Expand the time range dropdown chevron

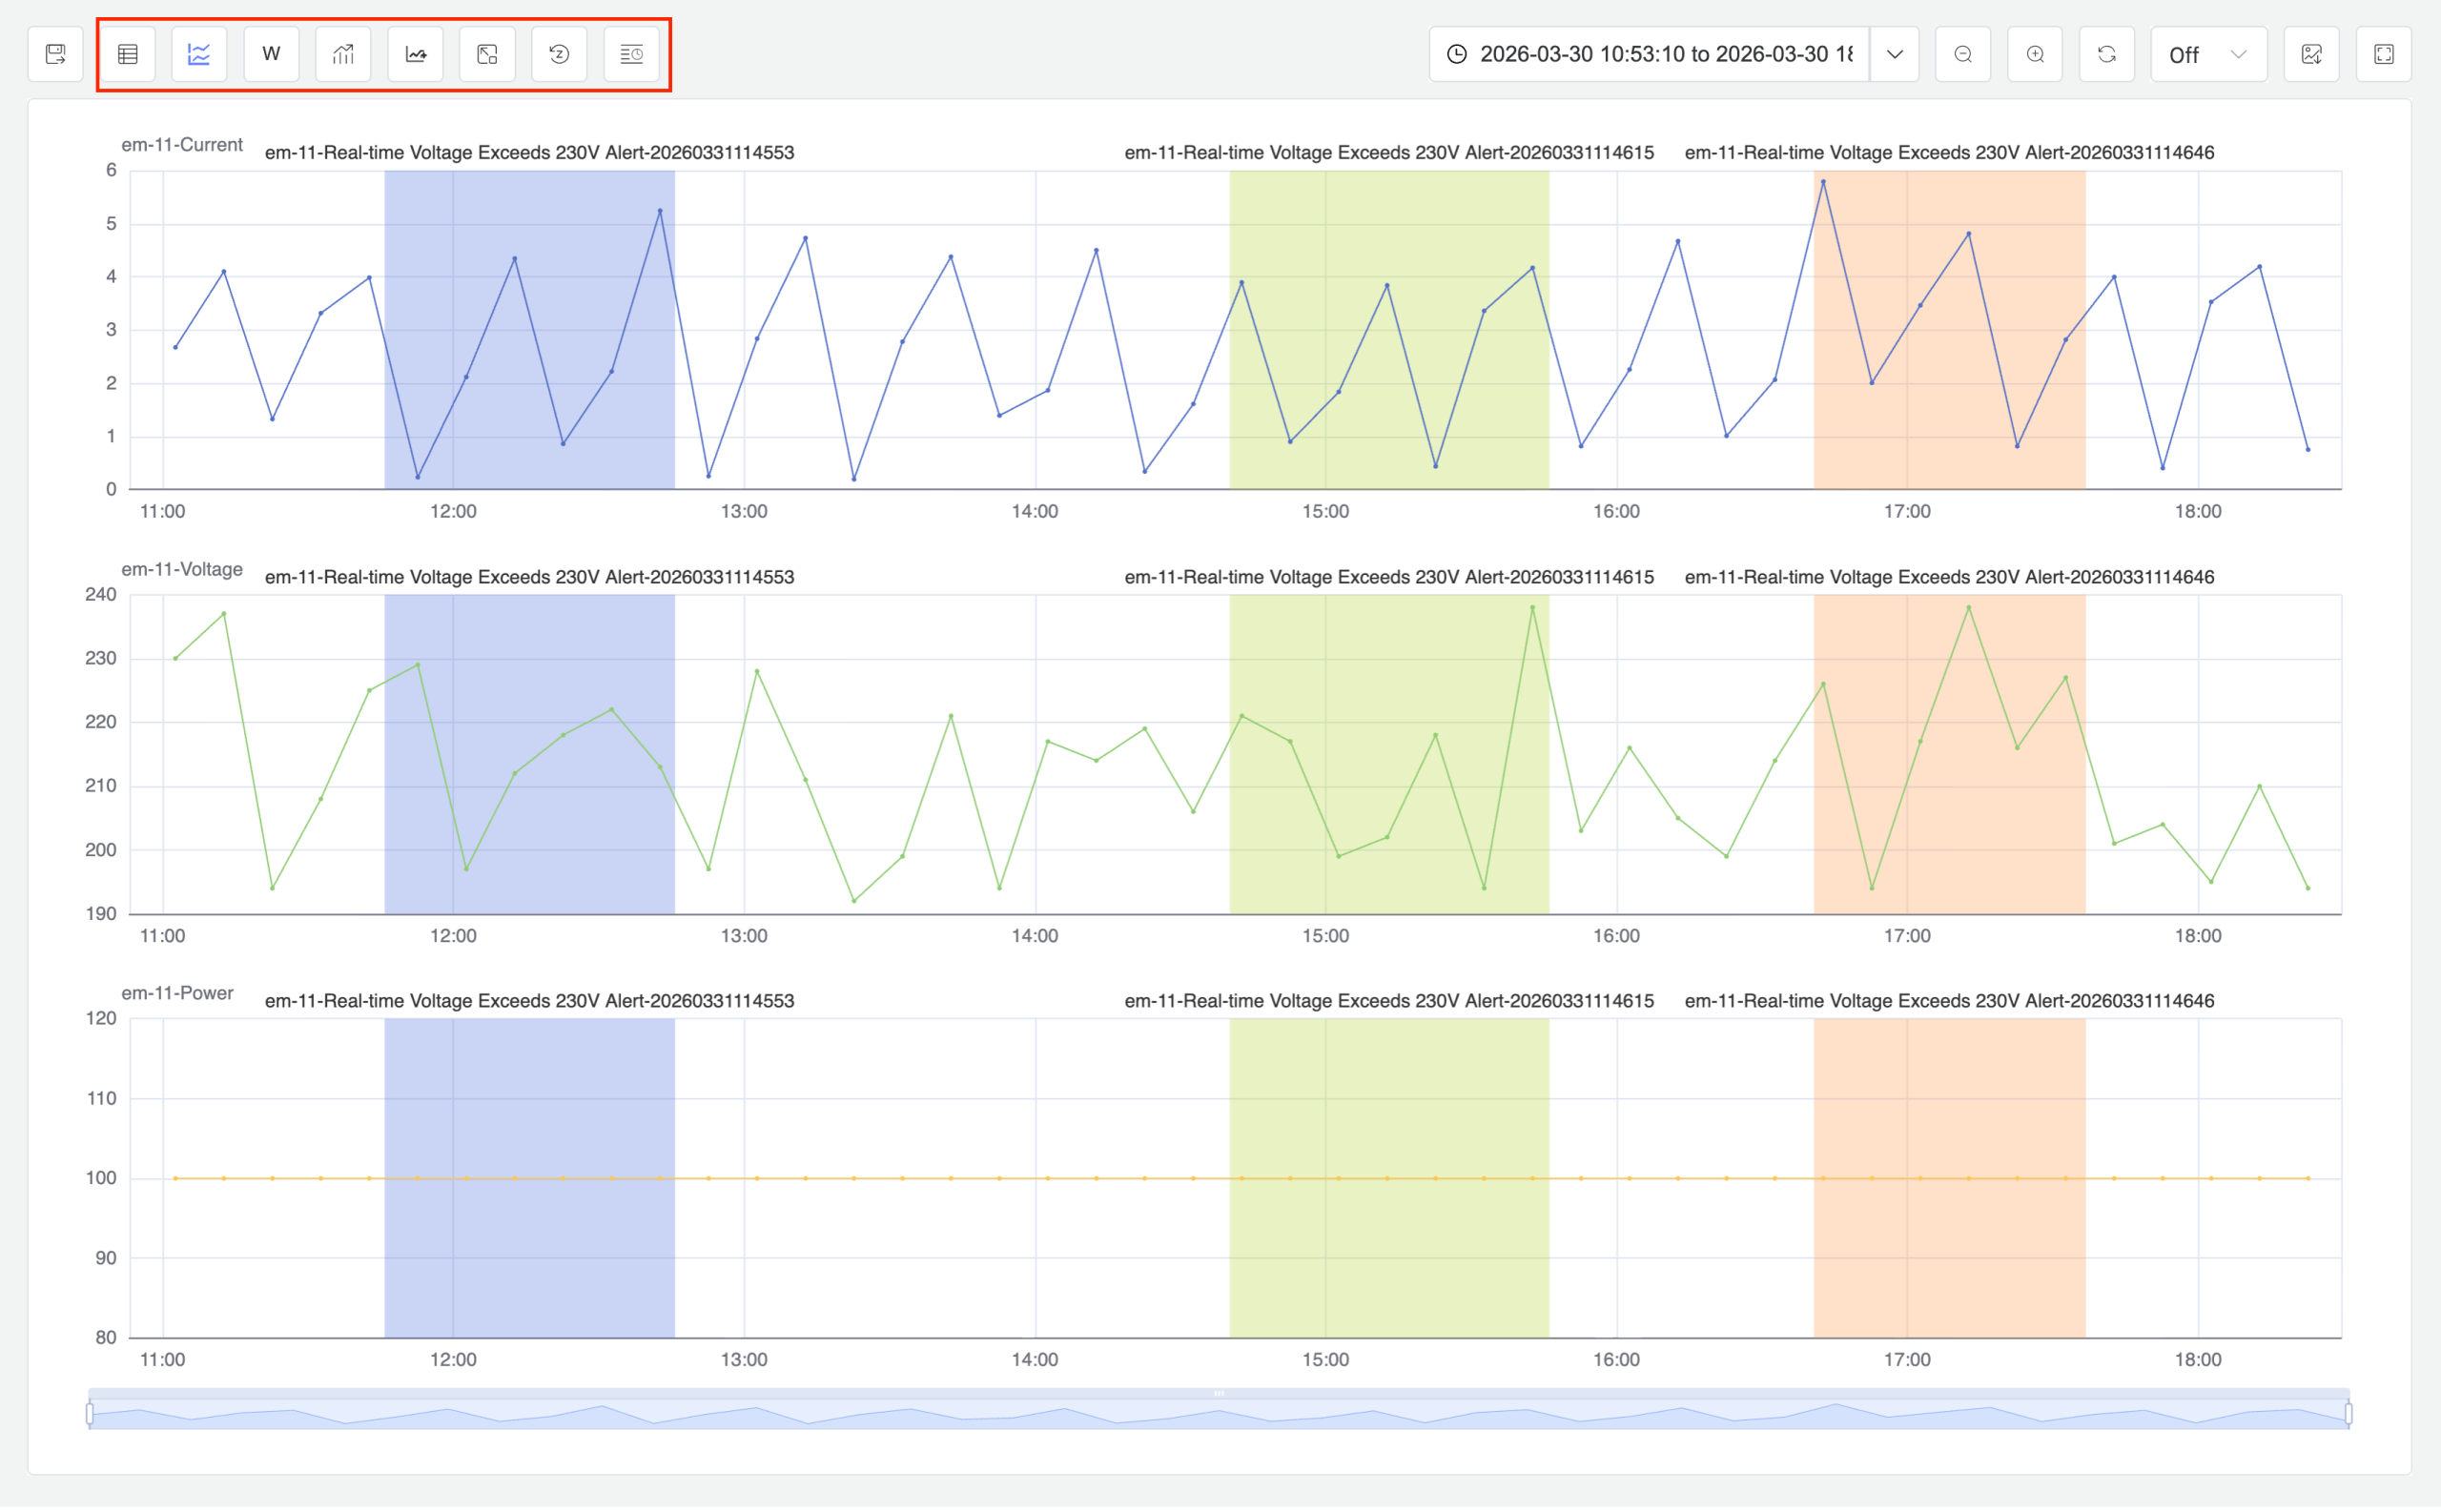click(x=1895, y=54)
